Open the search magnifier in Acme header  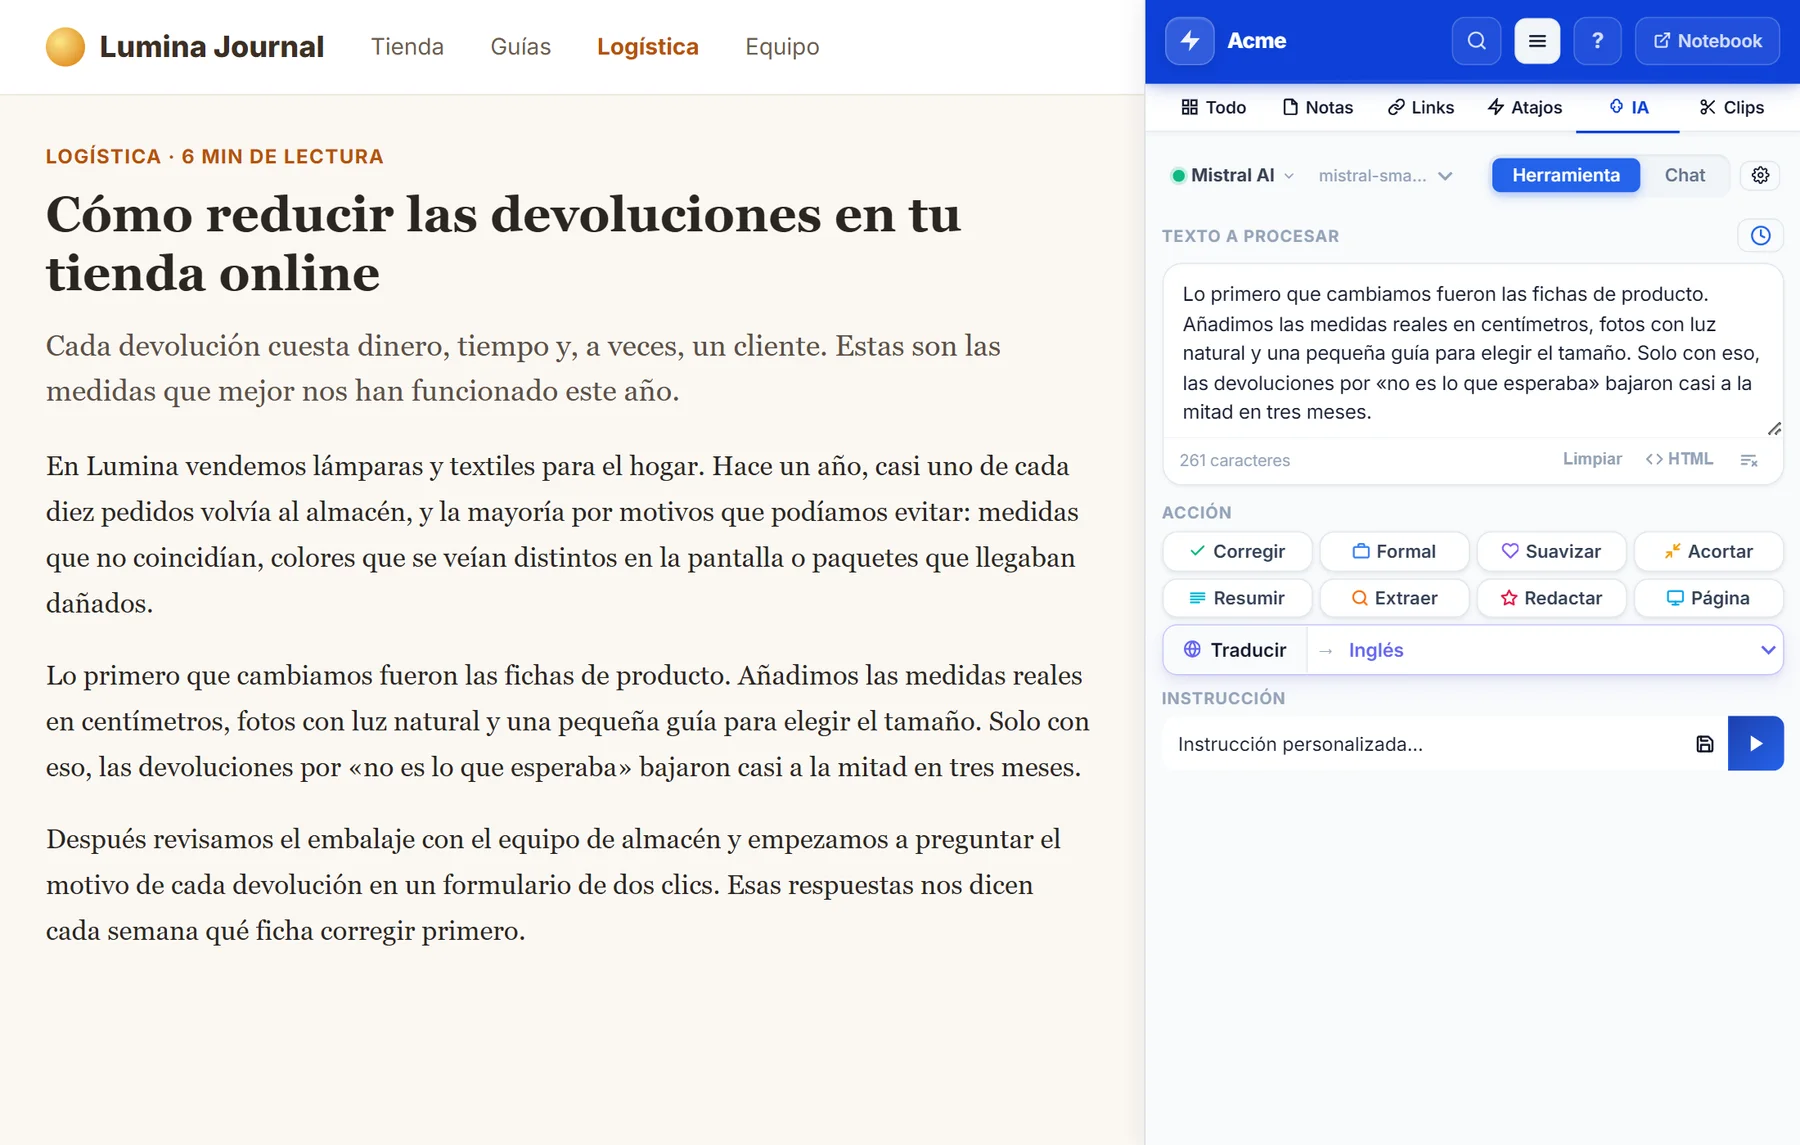click(1476, 41)
